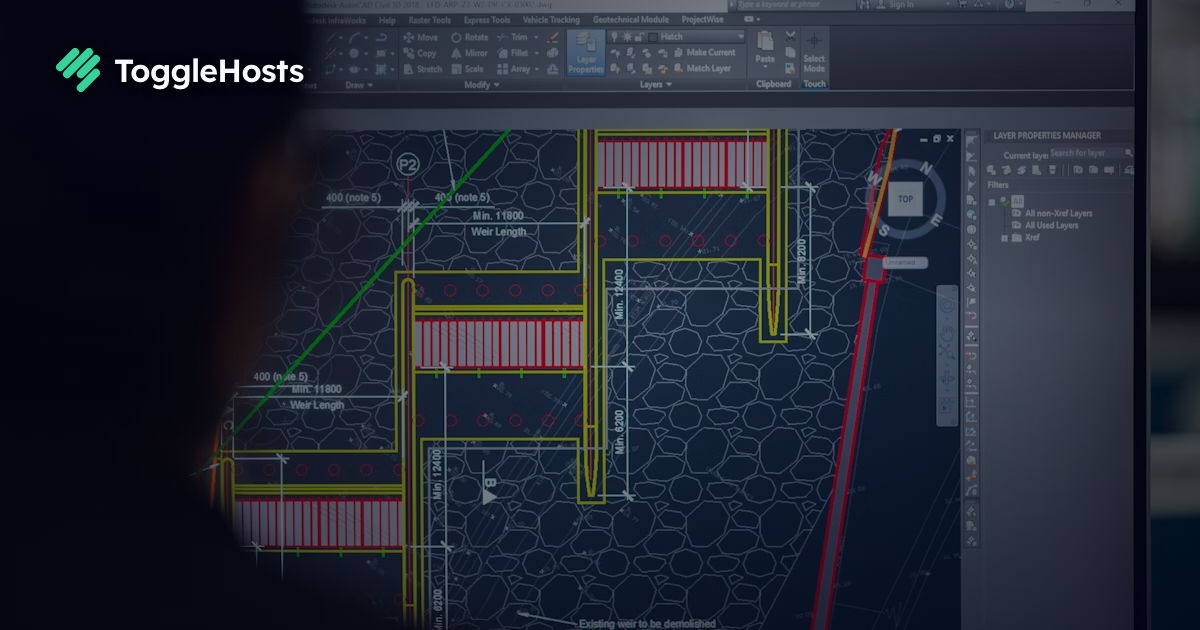
Task: Click the Make Current layer button
Action: pyautogui.click(x=703, y=52)
